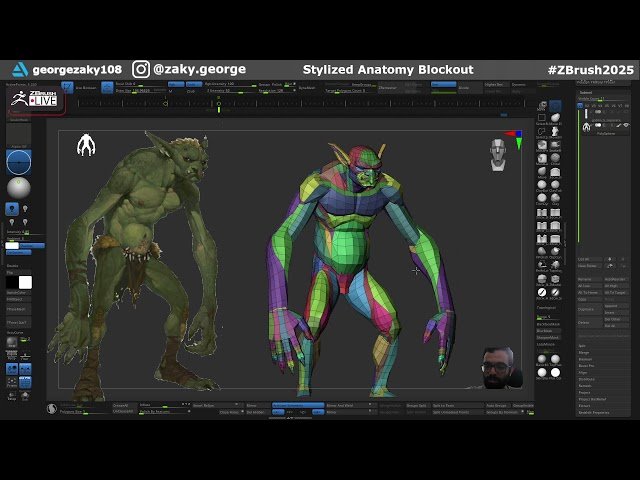Image resolution: width=640 pixels, height=480 pixels.
Task: Toggle the boolean switch on first subtool row
Action: [598, 112]
